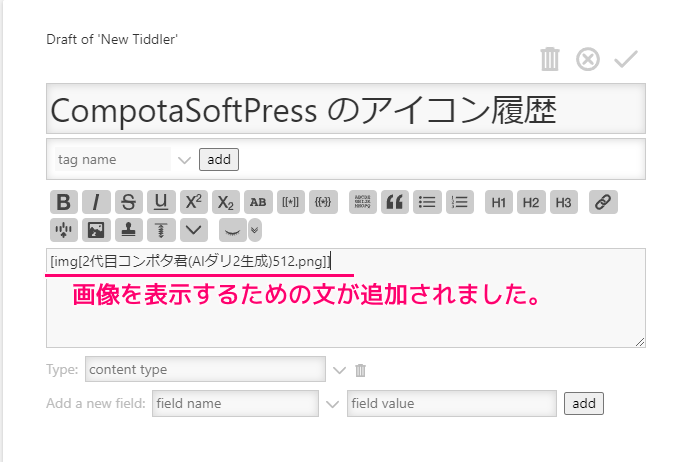The height and width of the screenshot is (462, 688).
Task: Edit the tiddler title field
Action: 346,109
